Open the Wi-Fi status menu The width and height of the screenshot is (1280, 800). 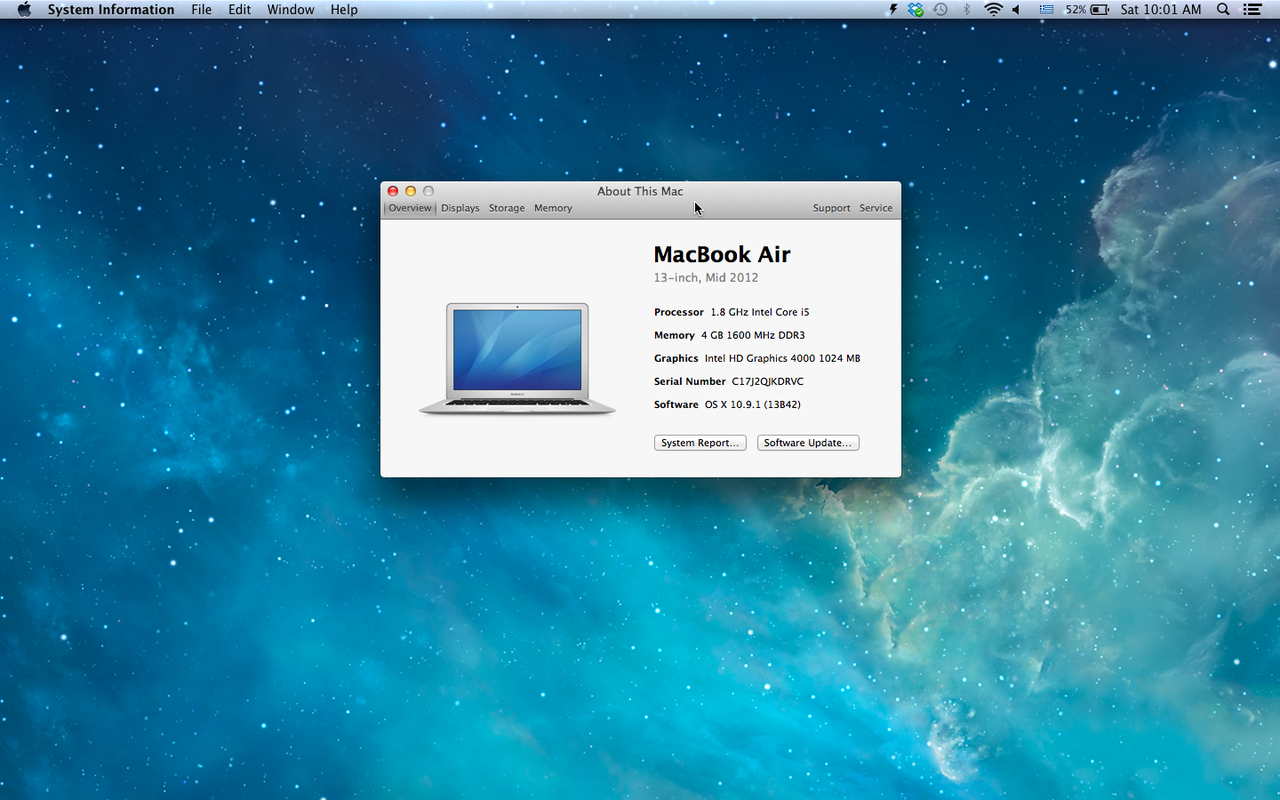[993, 9]
